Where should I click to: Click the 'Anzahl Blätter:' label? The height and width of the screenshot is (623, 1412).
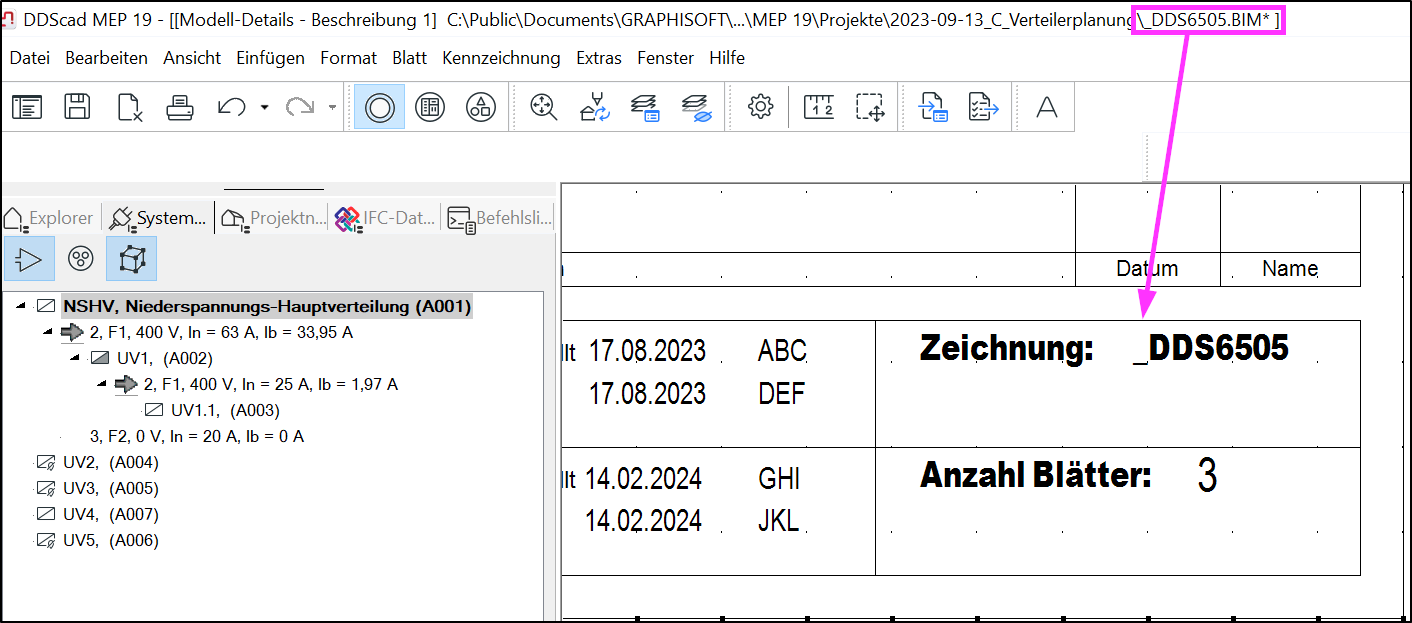point(1035,475)
